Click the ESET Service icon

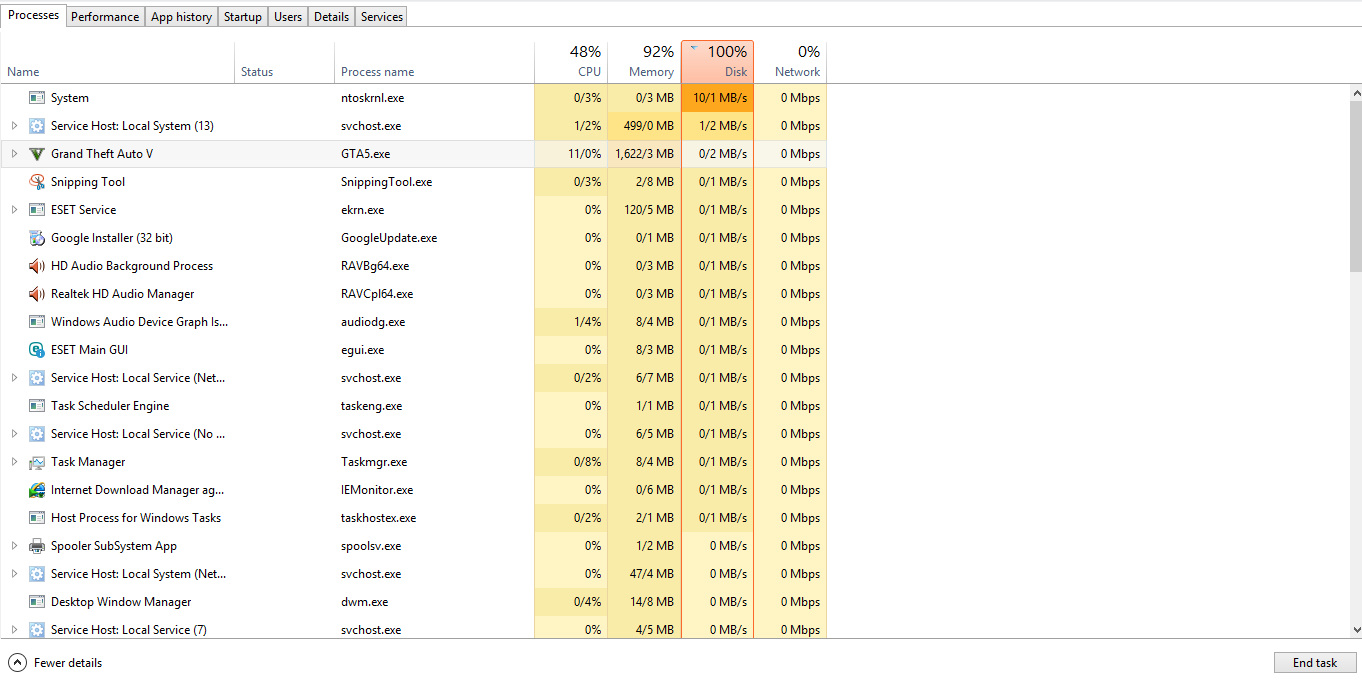pyautogui.click(x=37, y=210)
